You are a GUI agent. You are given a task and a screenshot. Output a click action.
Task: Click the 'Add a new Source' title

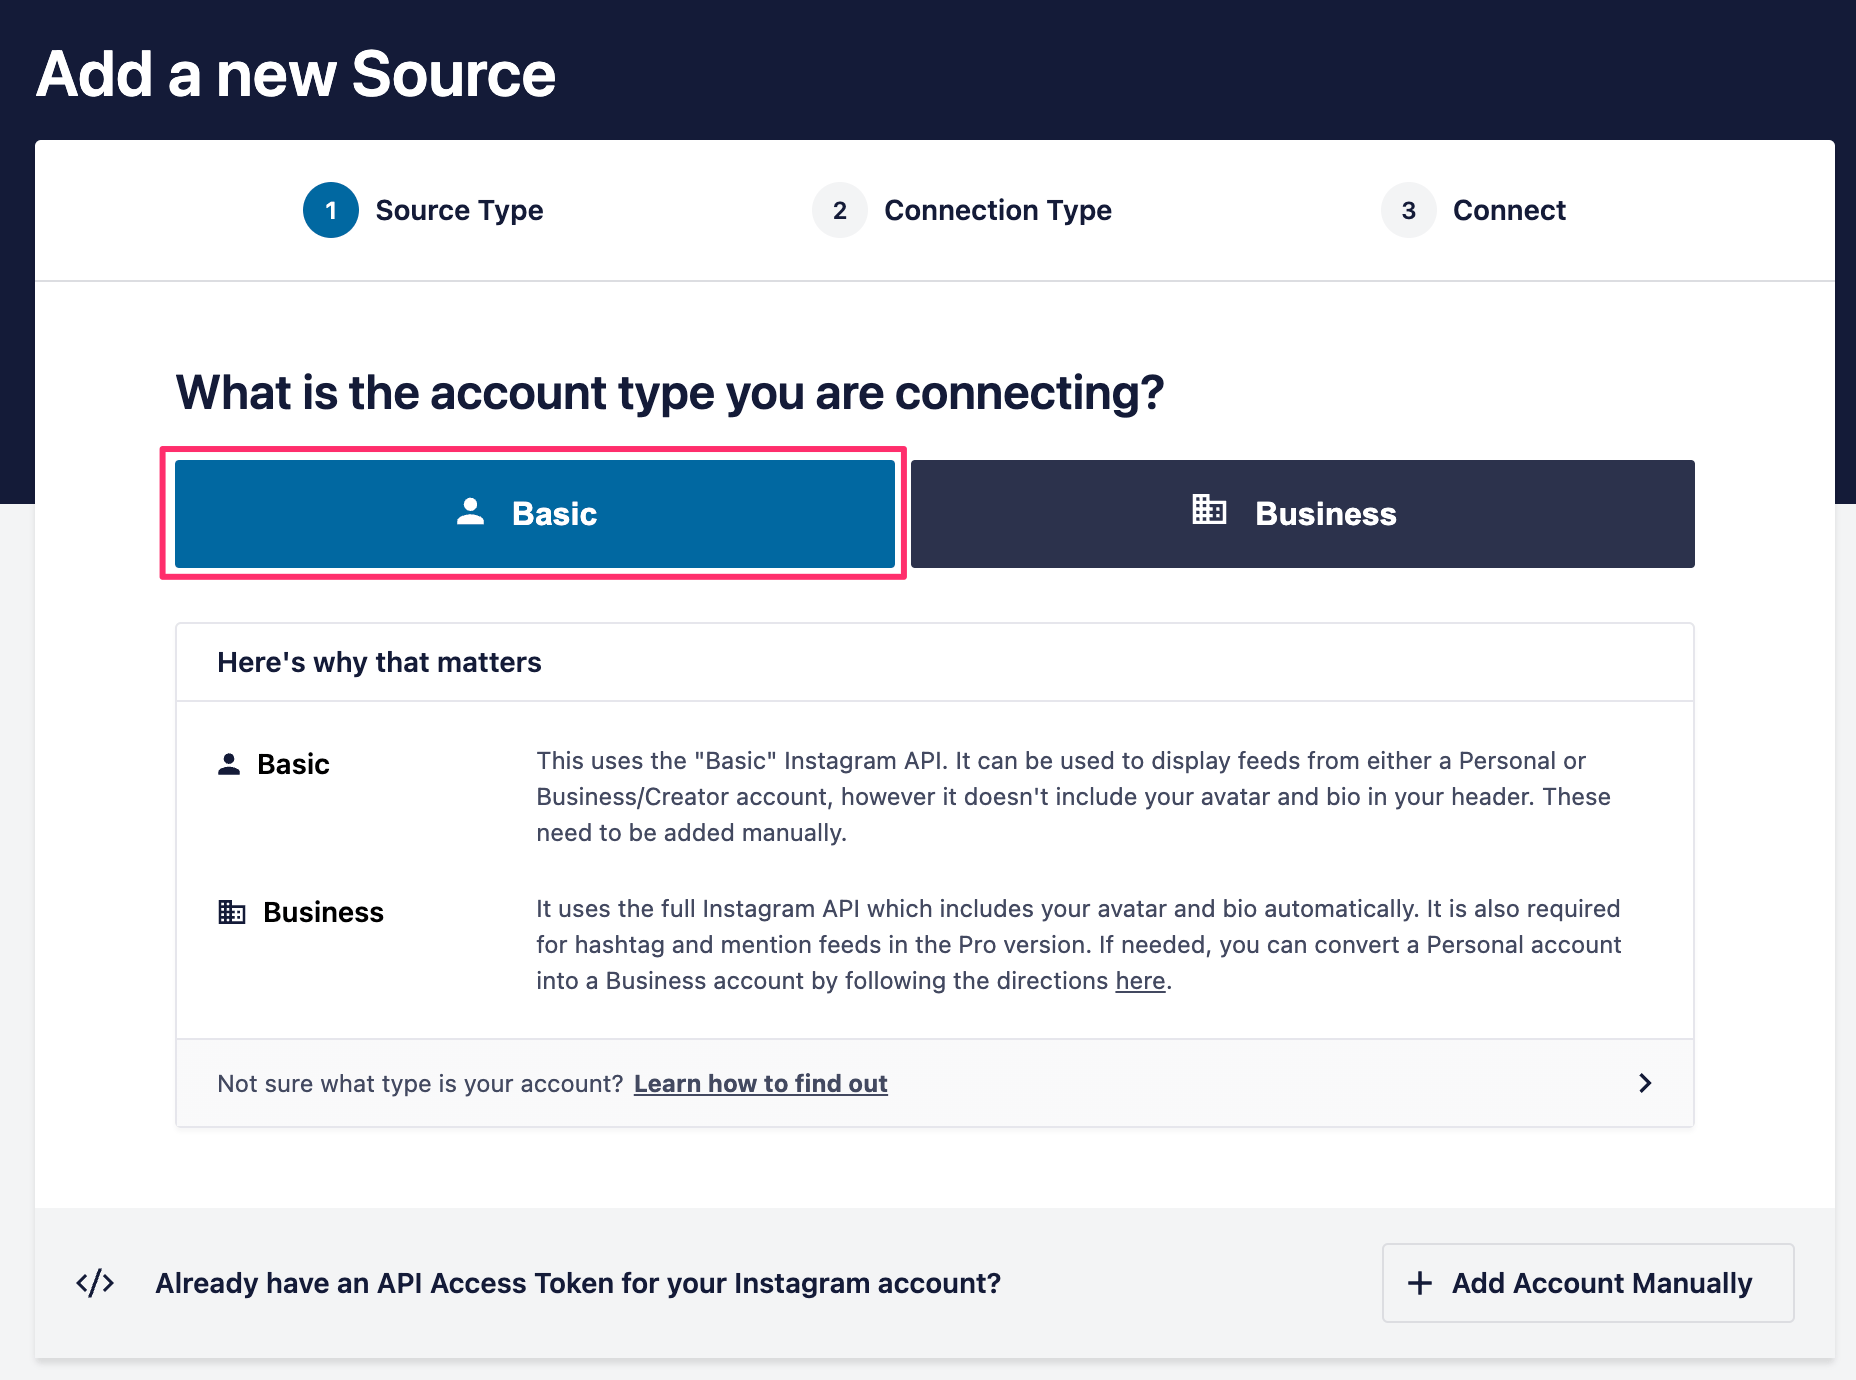[x=296, y=74]
